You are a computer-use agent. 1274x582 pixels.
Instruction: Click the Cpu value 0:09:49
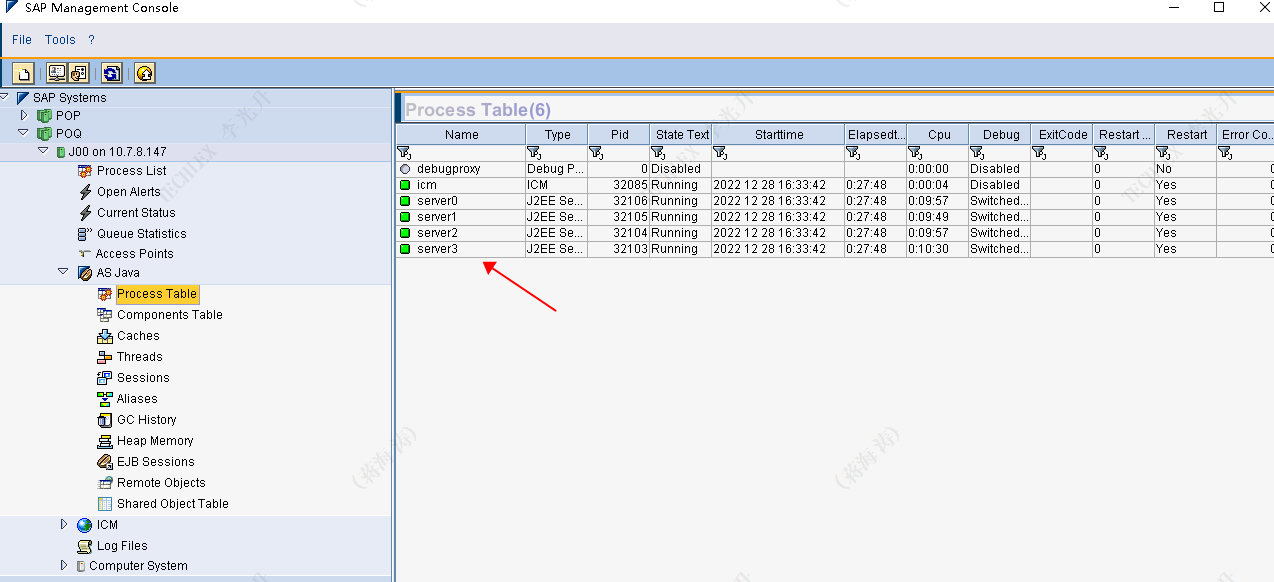tap(928, 217)
